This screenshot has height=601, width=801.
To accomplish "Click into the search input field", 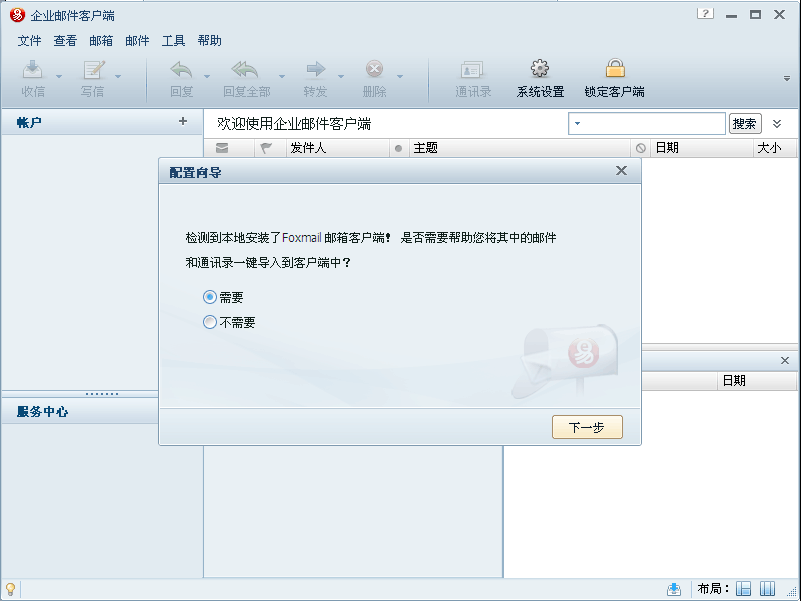I will (x=654, y=124).
